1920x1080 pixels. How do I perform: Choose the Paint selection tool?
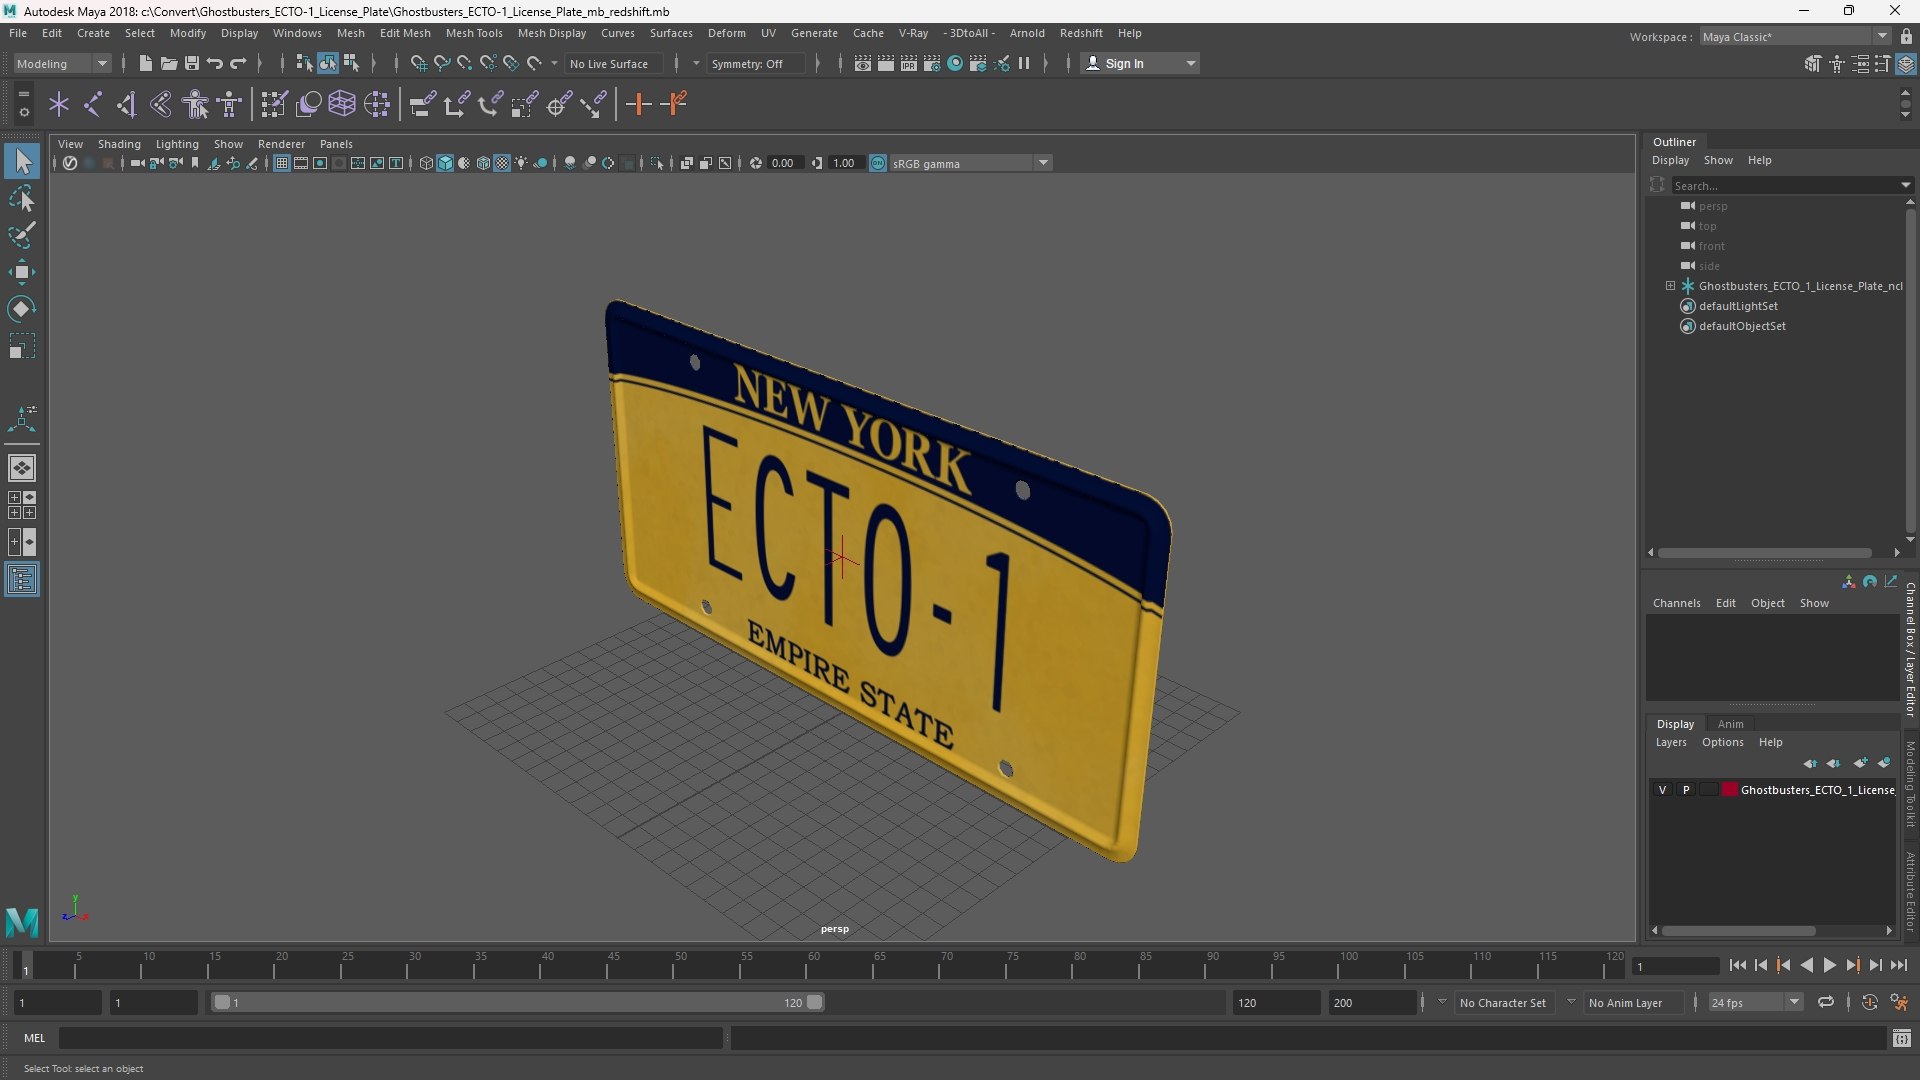22,235
